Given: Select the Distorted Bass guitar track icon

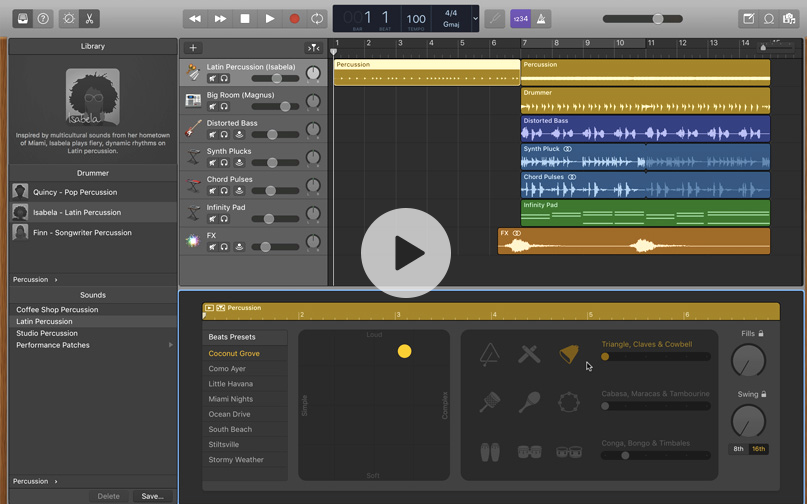Looking at the screenshot, I should (x=193, y=128).
